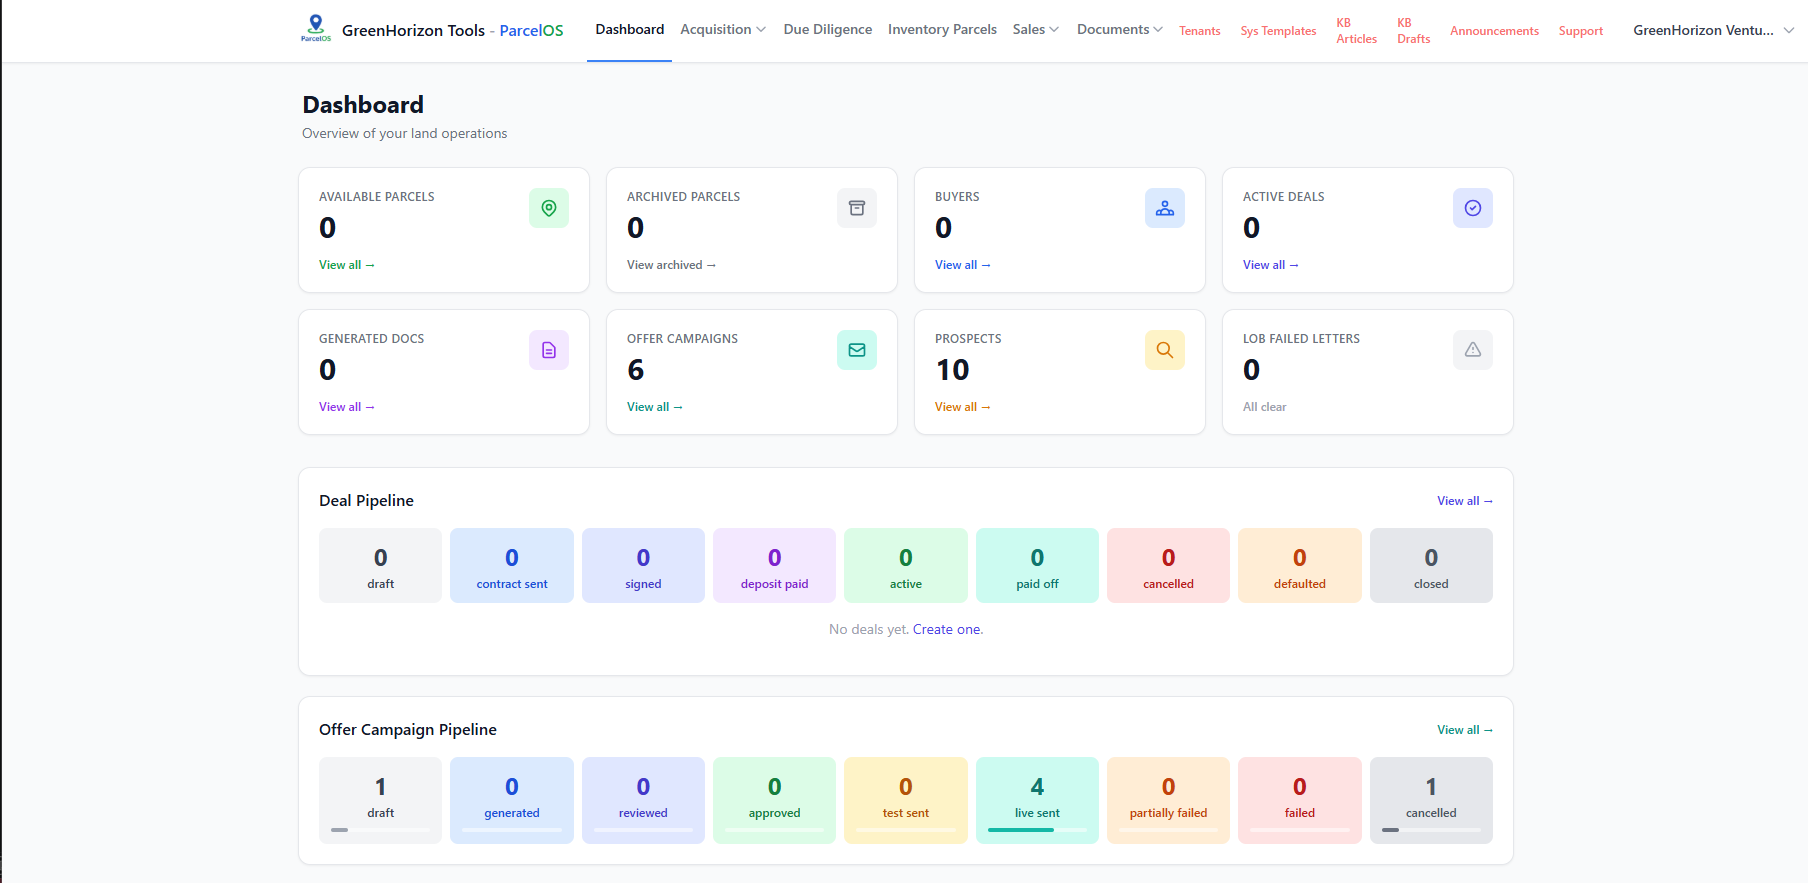Select the Offer Campaign cancelled tile
This screenshot has height=883, width=1808.
pos(1431,800)
